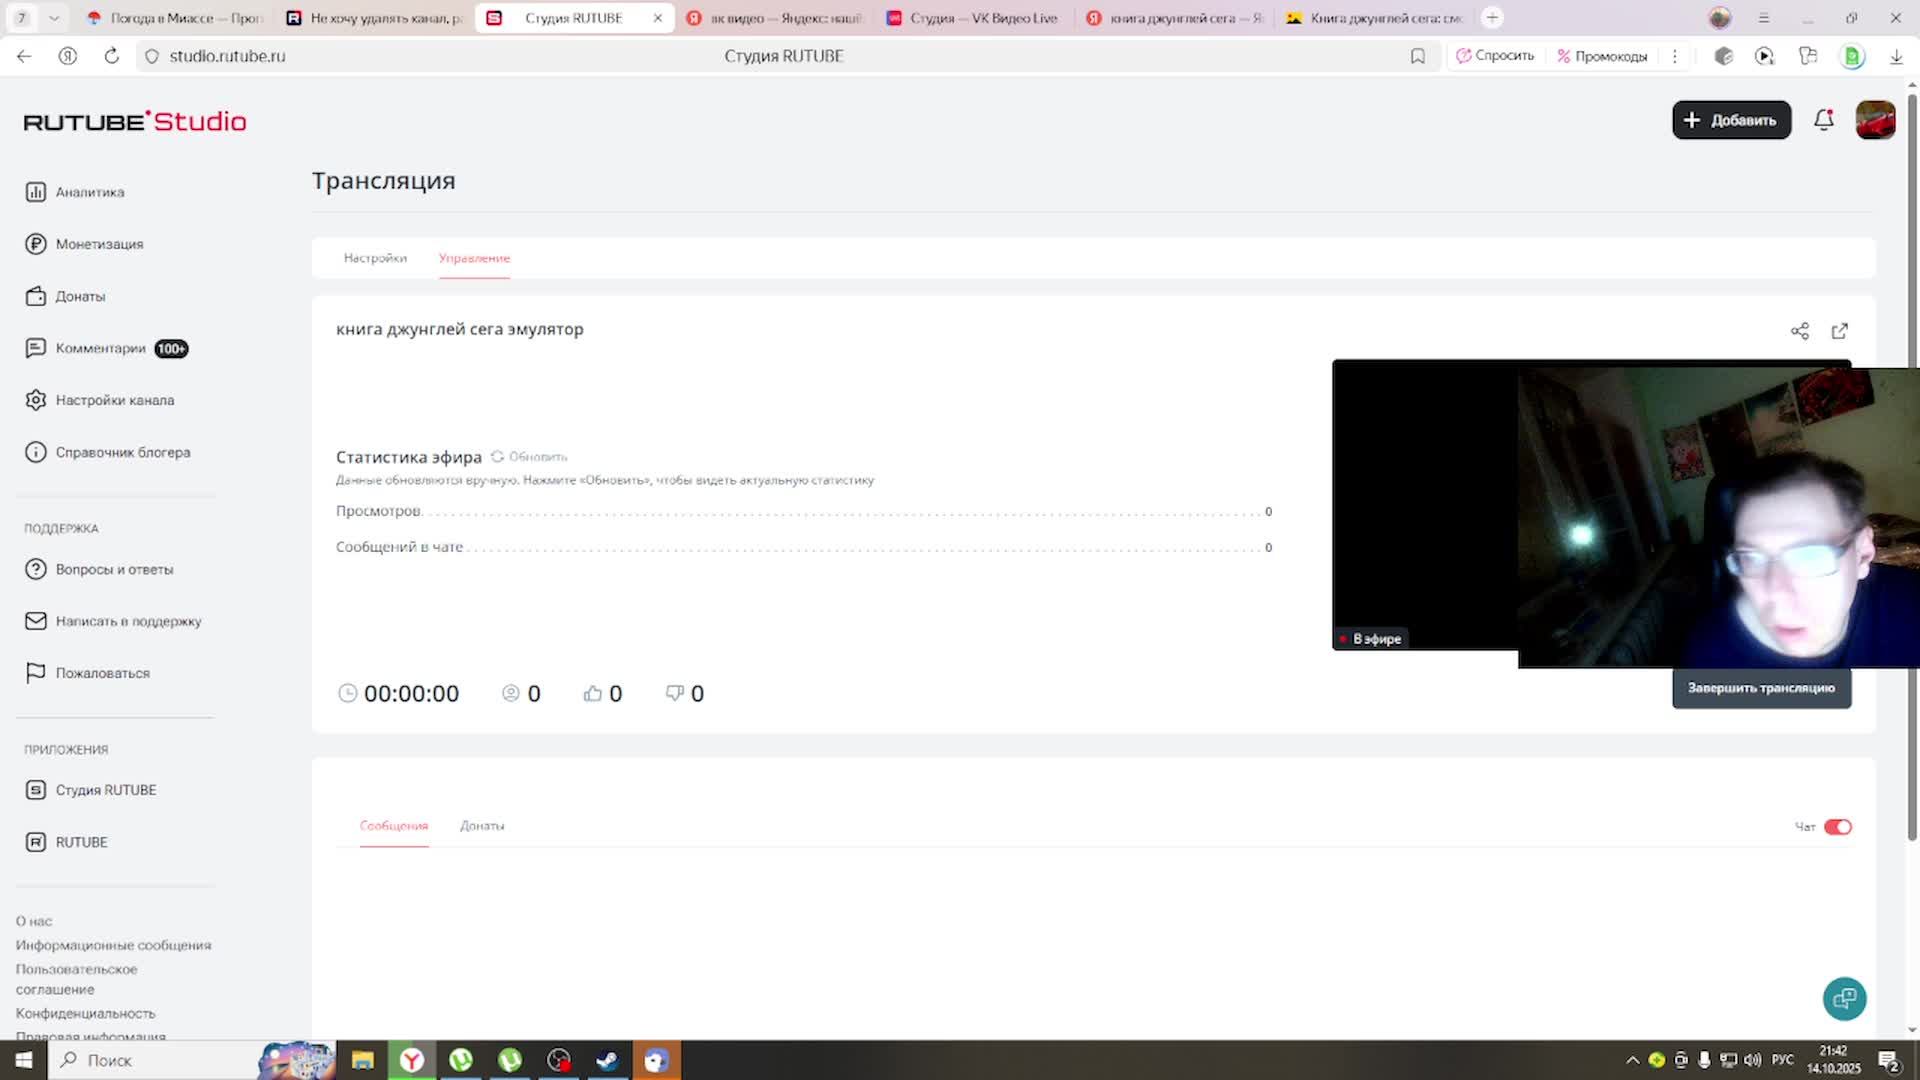Open Steam from the taskbar
1920x1080 pixels.
pos(607,1060)
